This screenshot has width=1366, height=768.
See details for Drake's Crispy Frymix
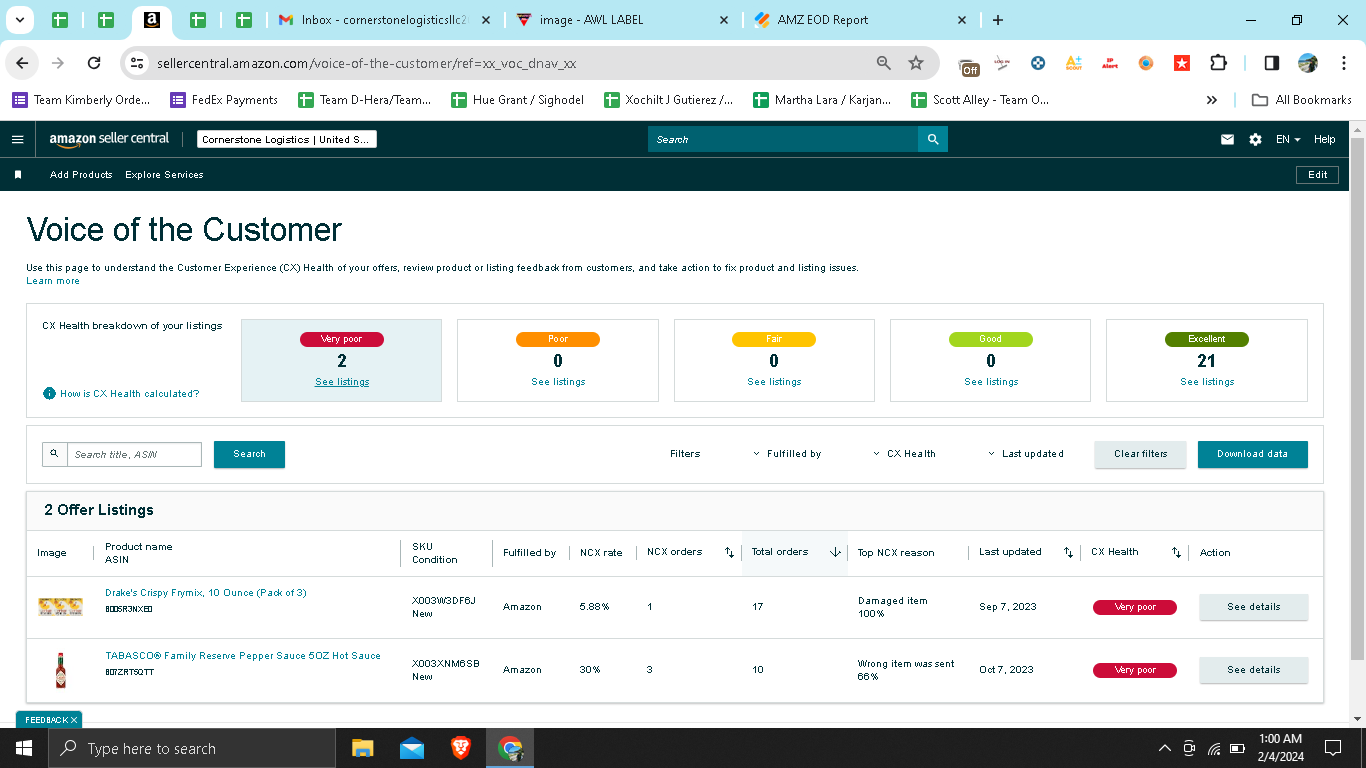(x=1253, y=607)
